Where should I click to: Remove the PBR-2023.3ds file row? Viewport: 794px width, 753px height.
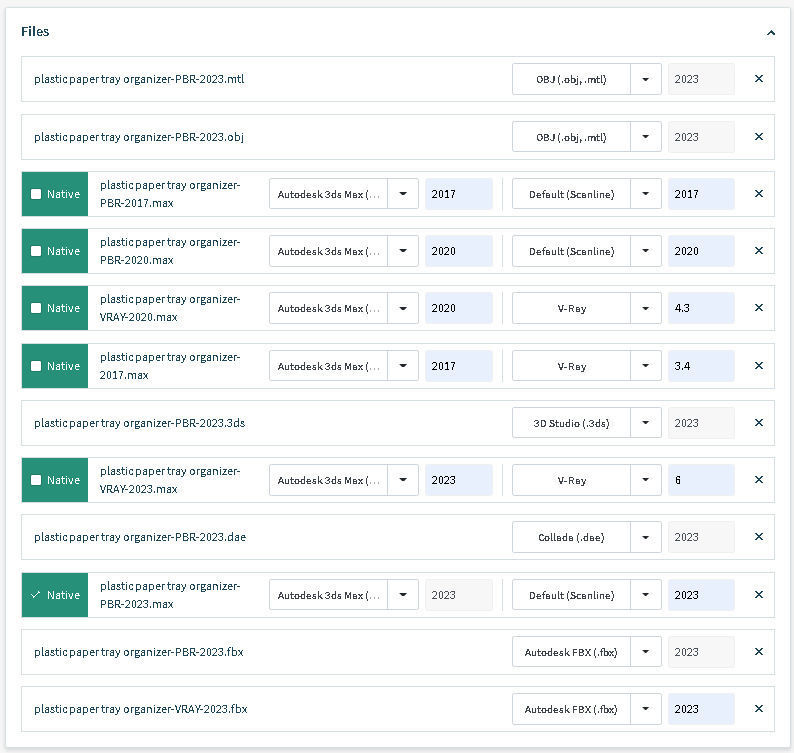[x=759, y=423]
